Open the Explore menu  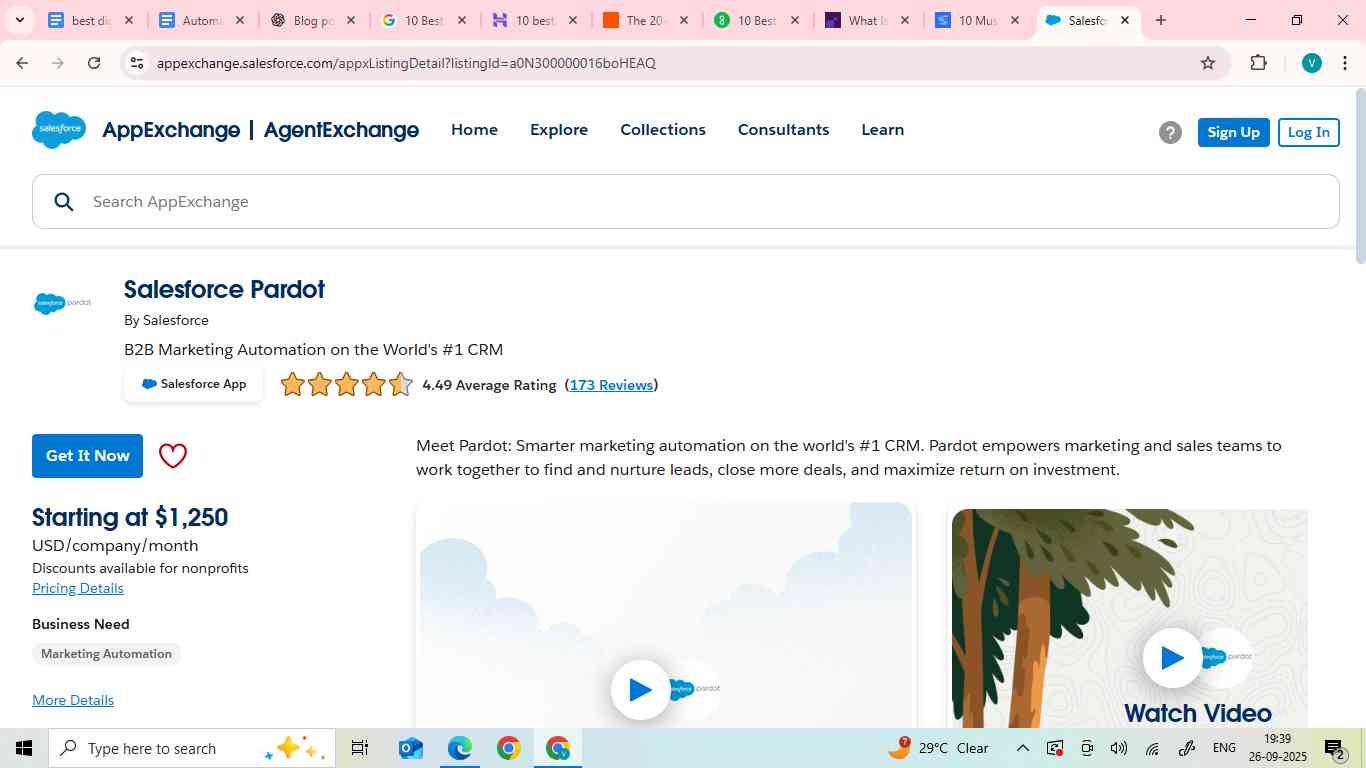click(558, 130)
